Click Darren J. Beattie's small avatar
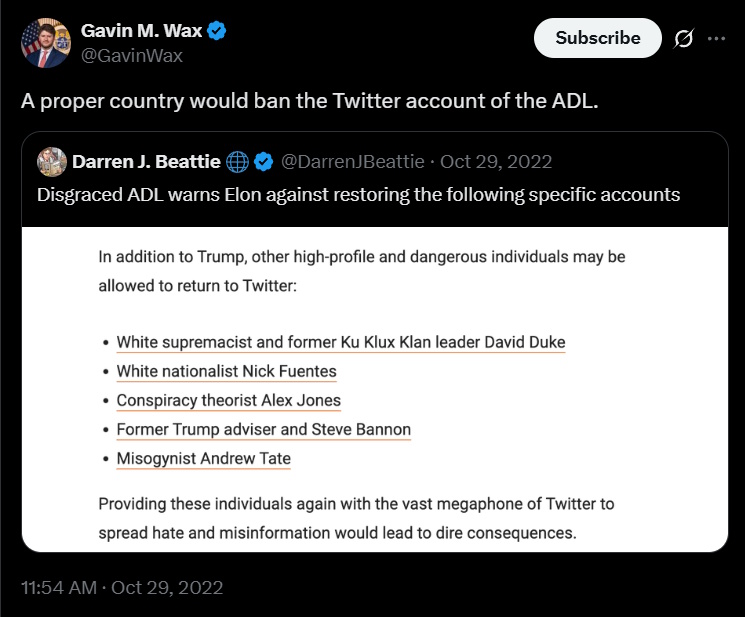This screenshot has width=745, height=617. pyautogui.click(x=51, y=161)
